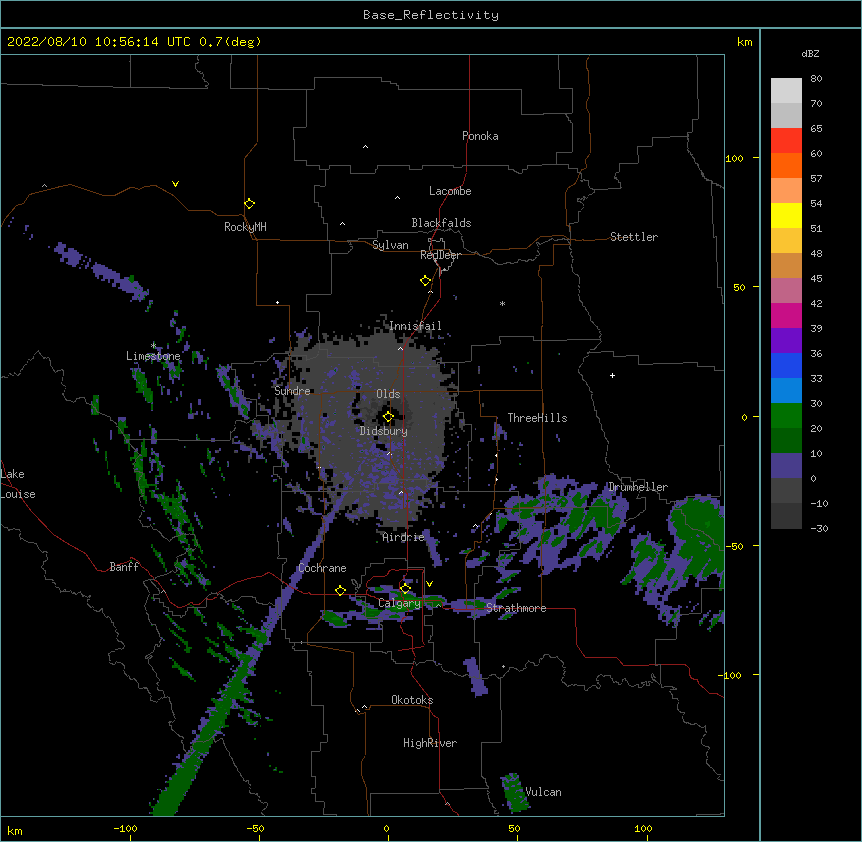This screenshot has height=842, width=862.
Task: Click the Ponoka town label
Action: click(x=480, y=136)
